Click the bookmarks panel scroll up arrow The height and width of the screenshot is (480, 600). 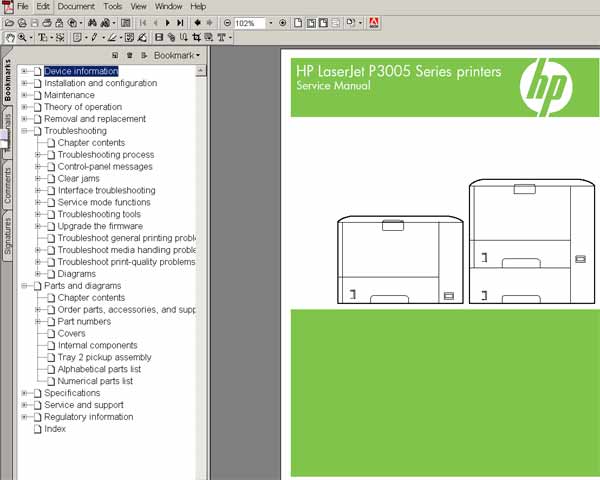click(201, 71)
